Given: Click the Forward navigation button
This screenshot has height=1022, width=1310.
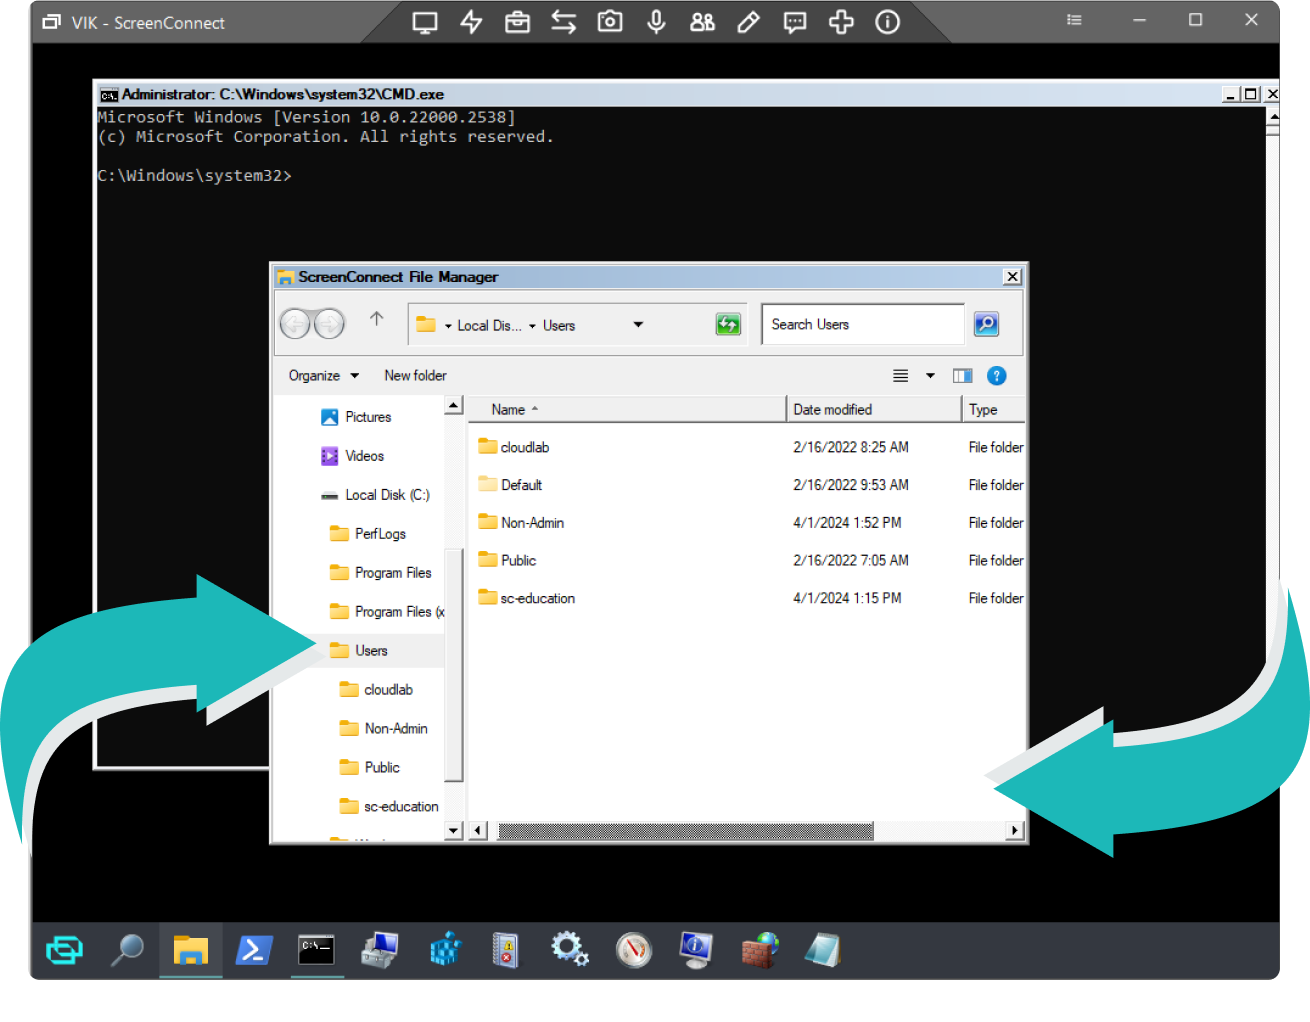Looking at the screenshot, I should pos(329,324).
